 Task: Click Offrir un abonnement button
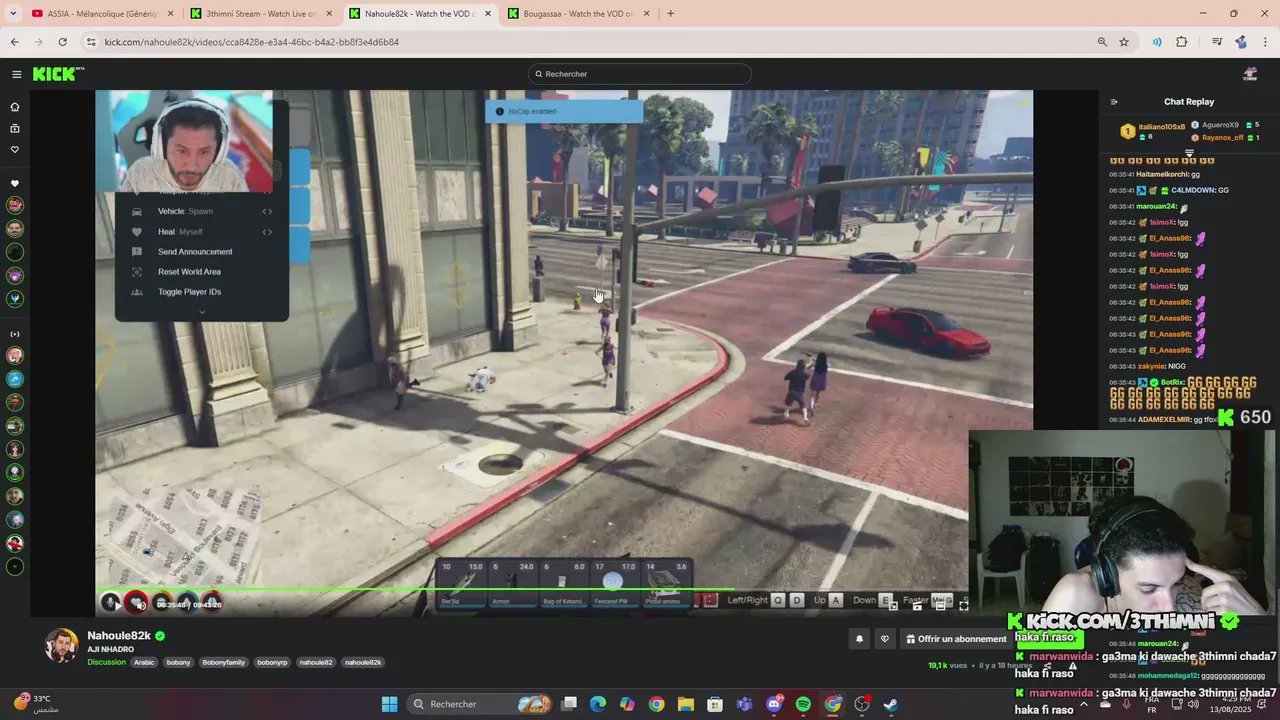click(956, 639)
